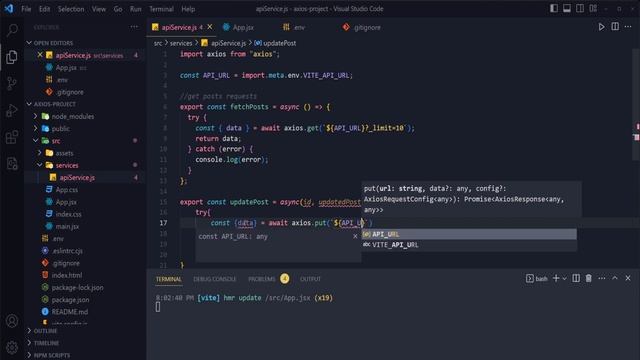The width and height of the screenshot is (640, 360).
Task: Open the Run and Debug view
Action: point(12,110)
